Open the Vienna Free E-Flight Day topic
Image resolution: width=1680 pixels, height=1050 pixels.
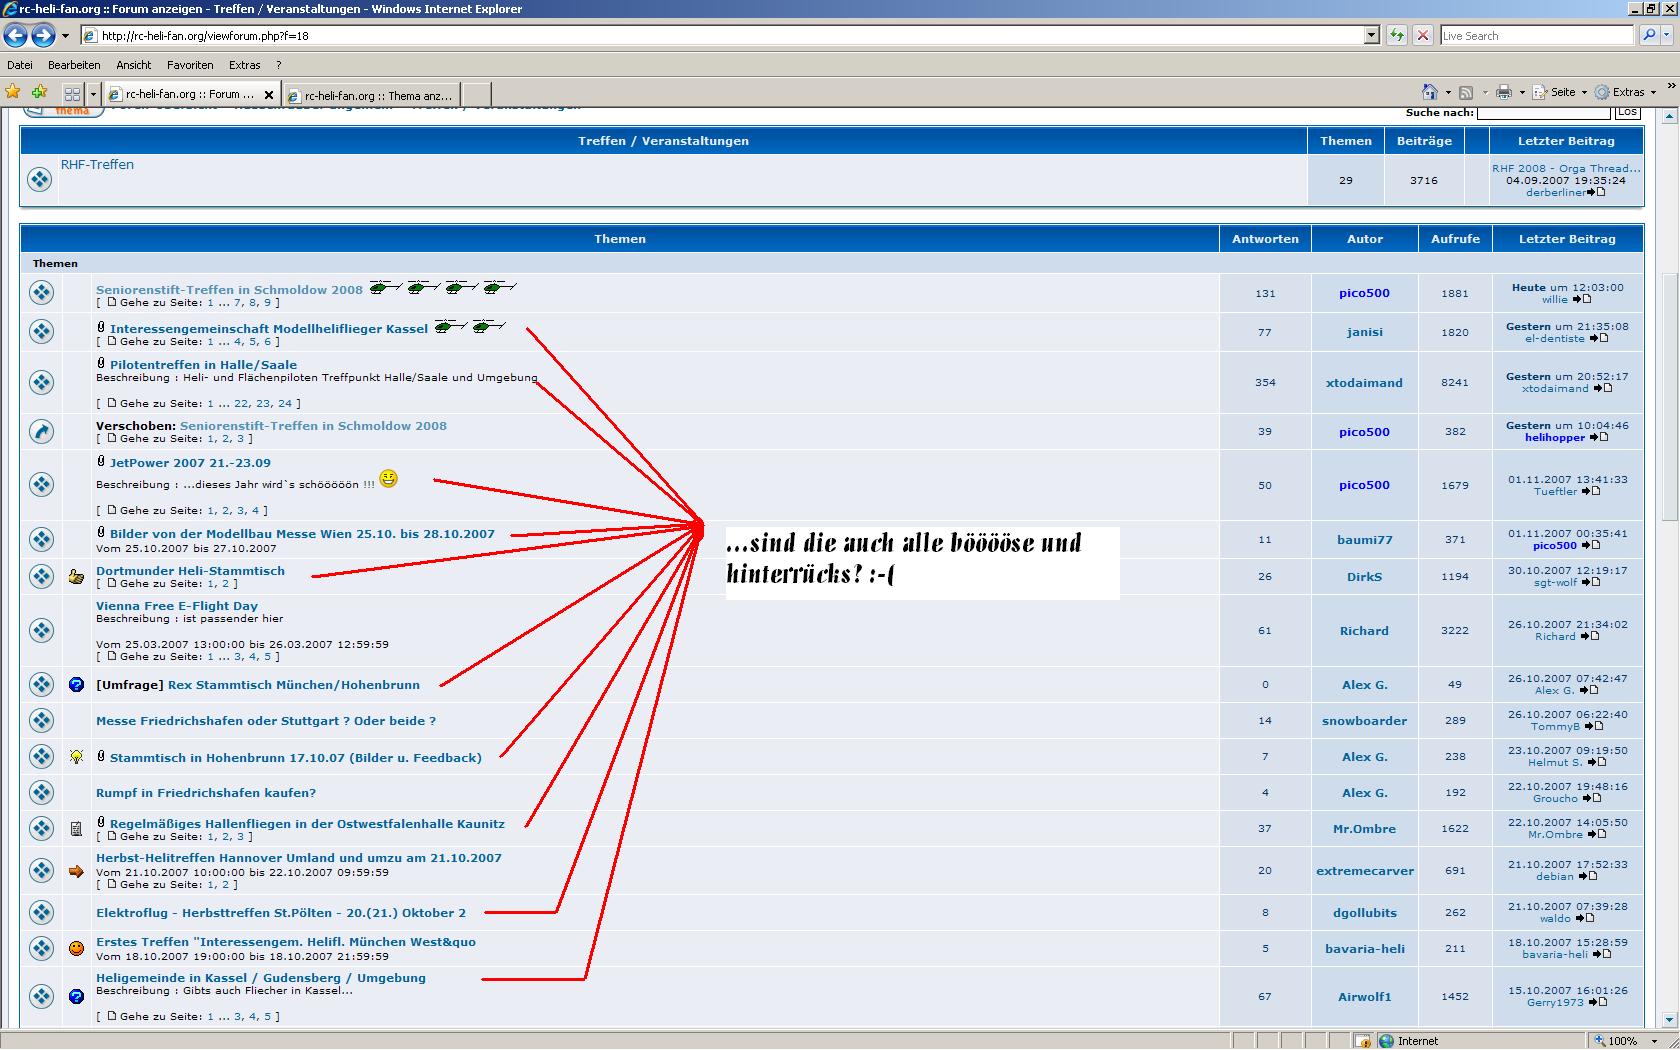(177, 606)
